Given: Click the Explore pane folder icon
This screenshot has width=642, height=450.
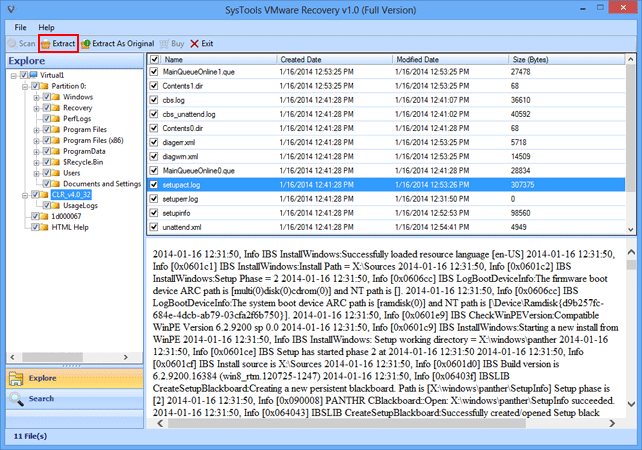Looking at the screenshot, I should coord(16,378).
